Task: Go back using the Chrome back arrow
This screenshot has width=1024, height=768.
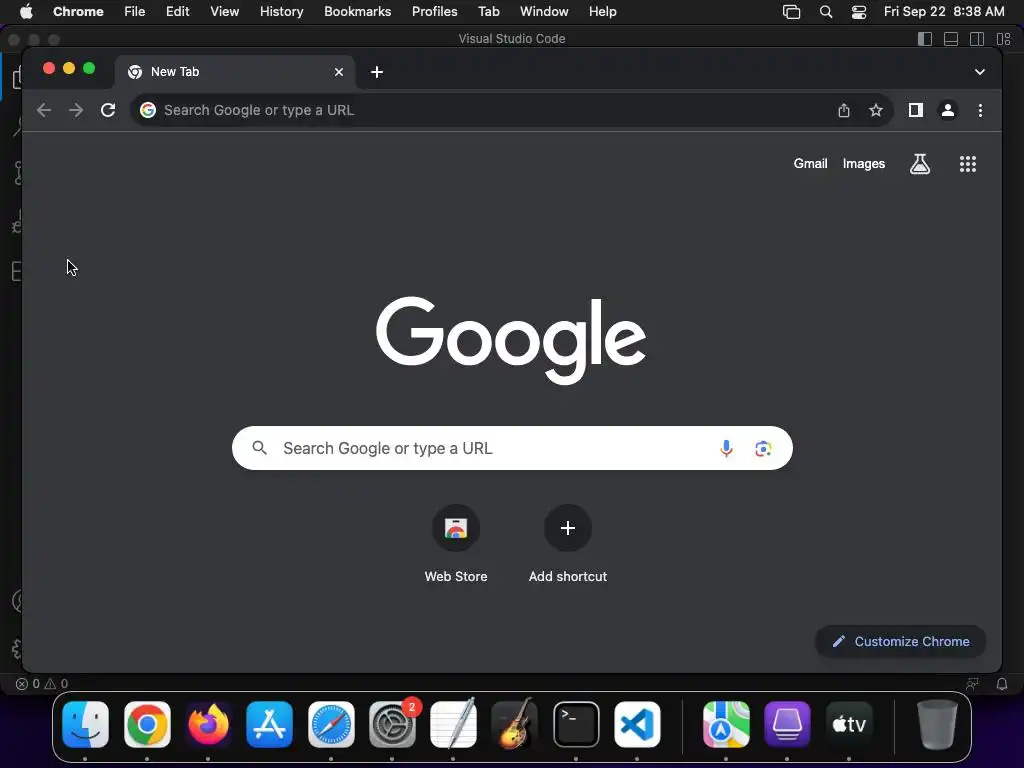Action: coord(44,110)
